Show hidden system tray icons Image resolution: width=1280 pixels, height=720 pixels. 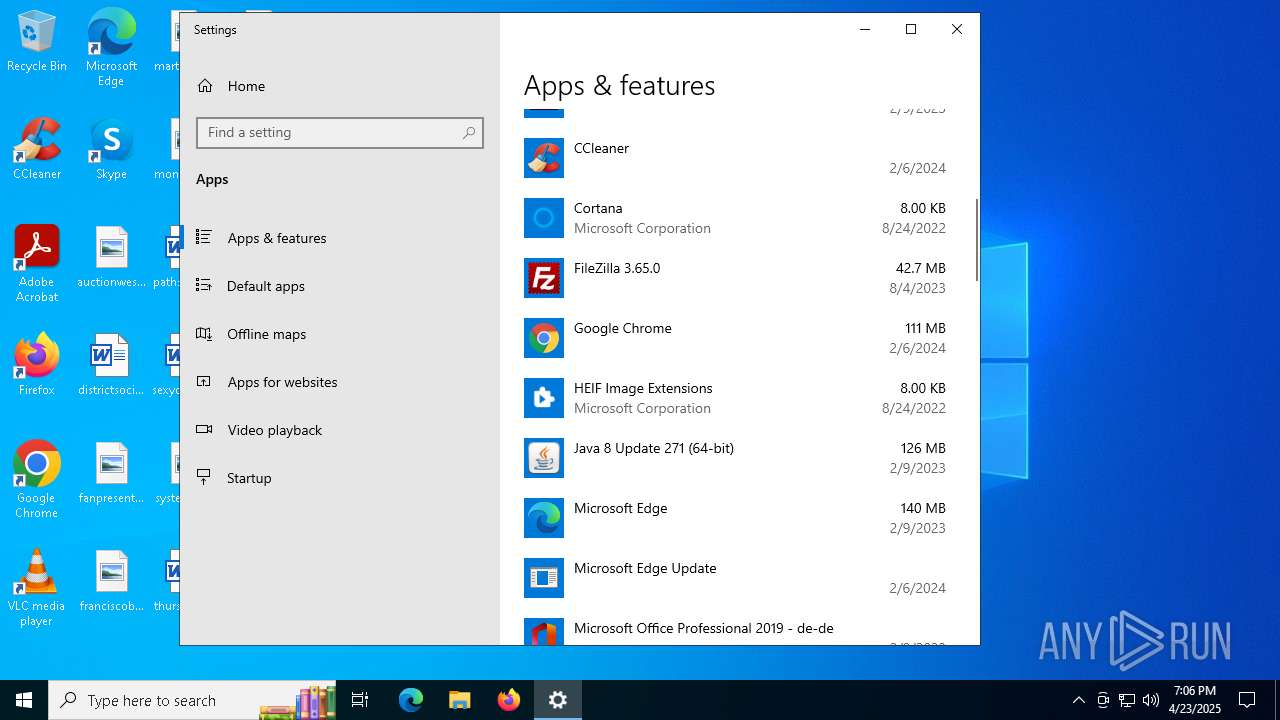point(1078,700)
